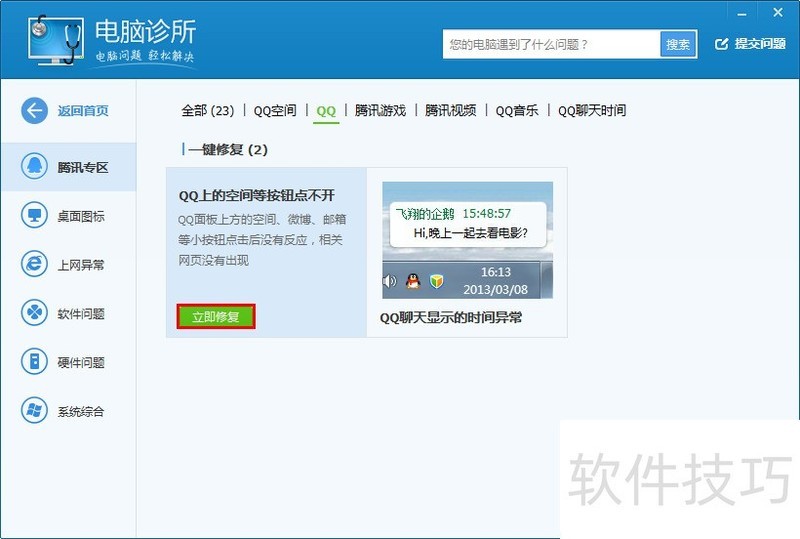800x539 pixels.
Task: Click the 电脑诊所 stethoscope monitor logo
Action: pyautogui.click(x=56, y=40)
